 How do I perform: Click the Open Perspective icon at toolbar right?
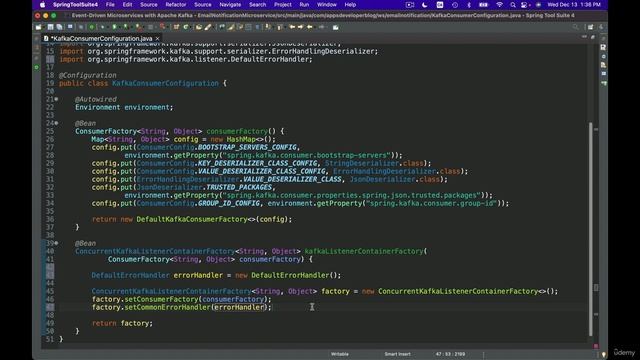click(590, 27)
